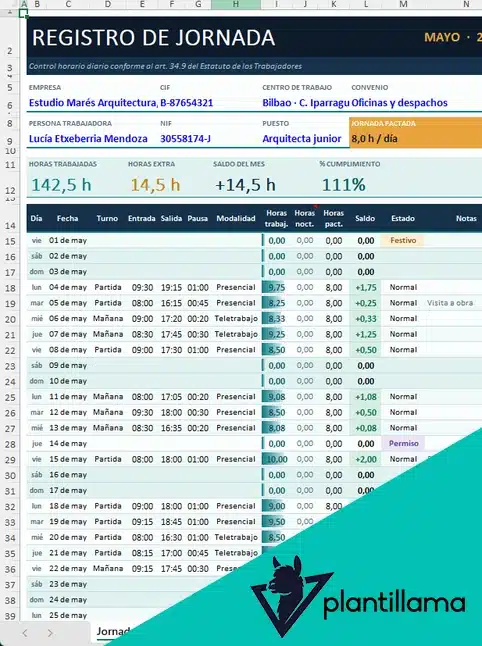Viewport: 482px width, 646px height.
Task: Select row 19 header
Action: click(10, 303)
